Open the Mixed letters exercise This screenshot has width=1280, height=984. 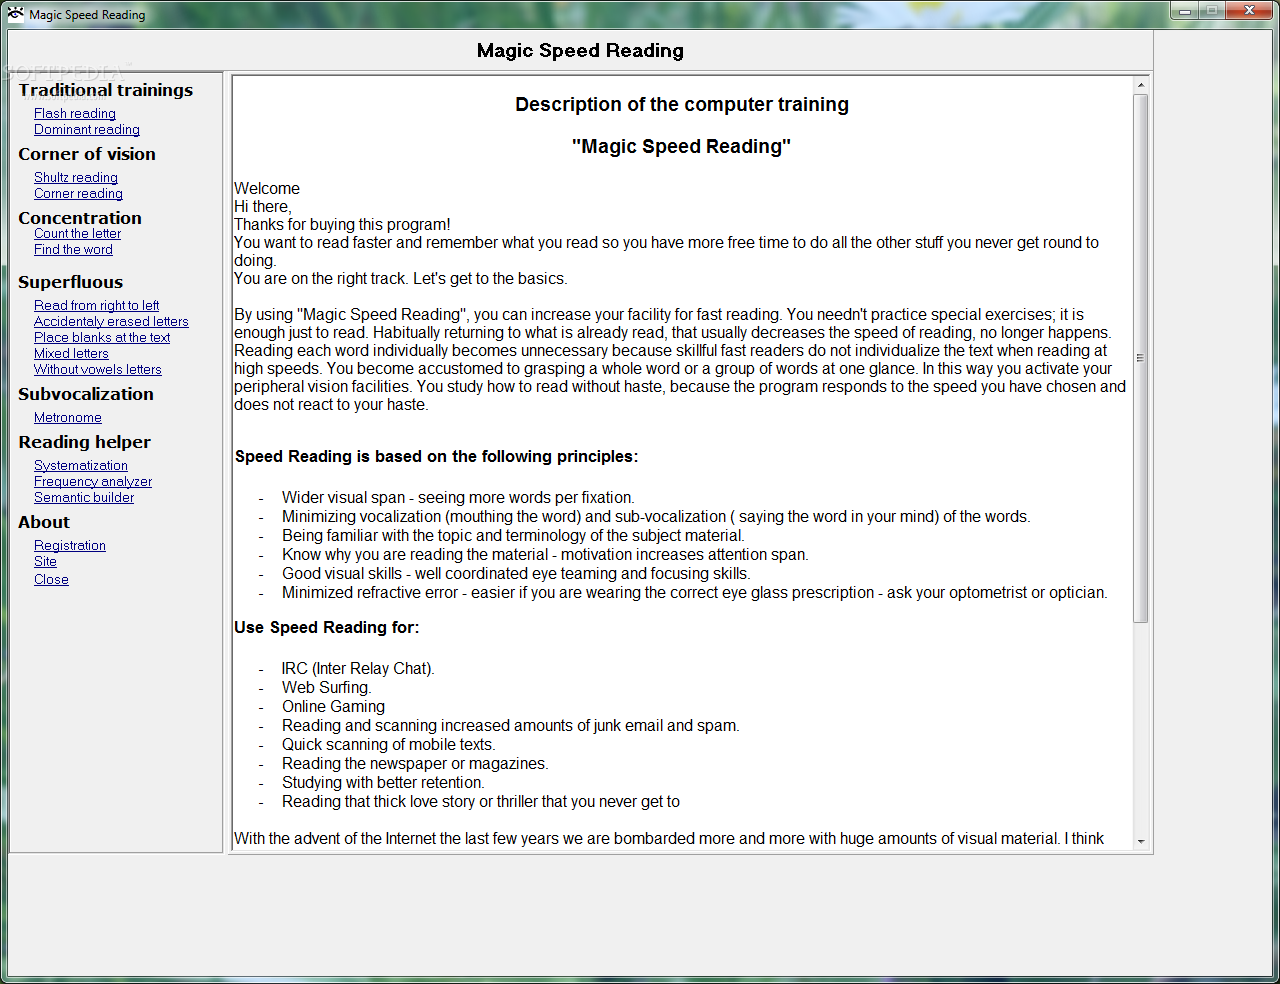coord(71,354)
